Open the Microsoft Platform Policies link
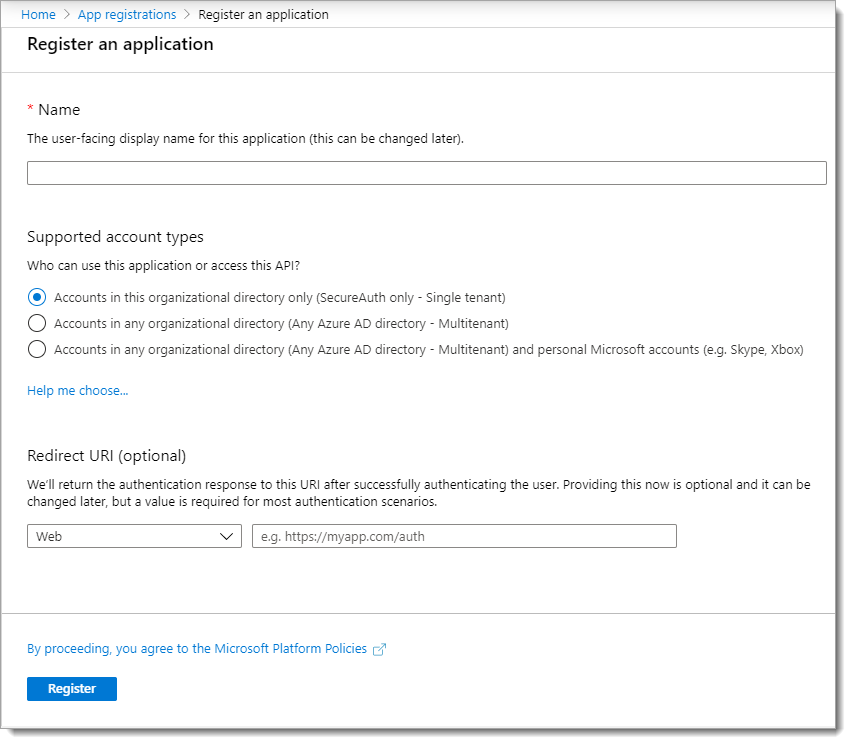 [x=197, y=648]
